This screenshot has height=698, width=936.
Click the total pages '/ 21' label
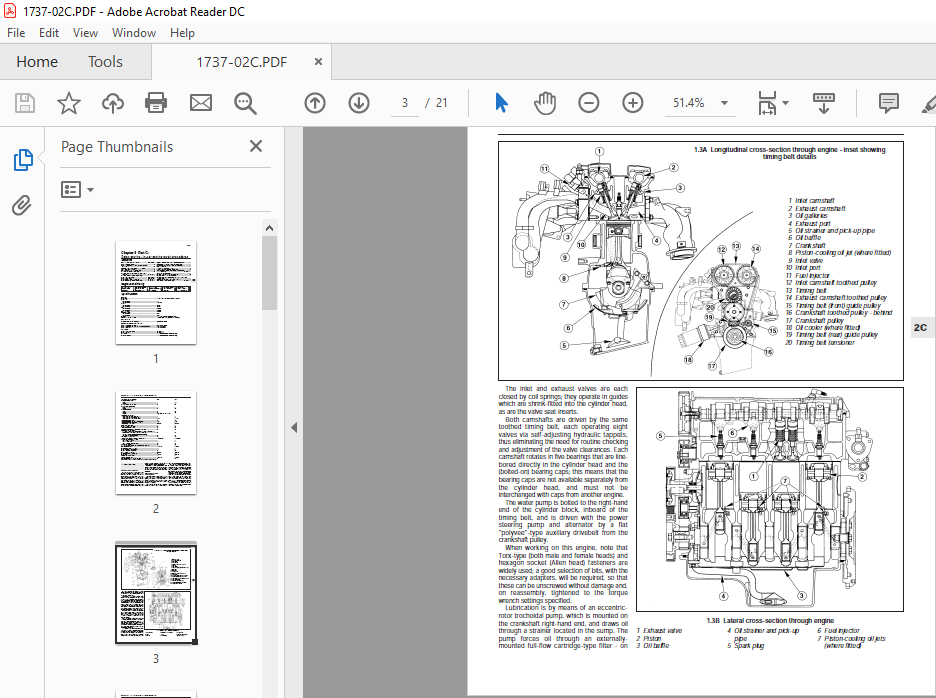pos(436,103)
